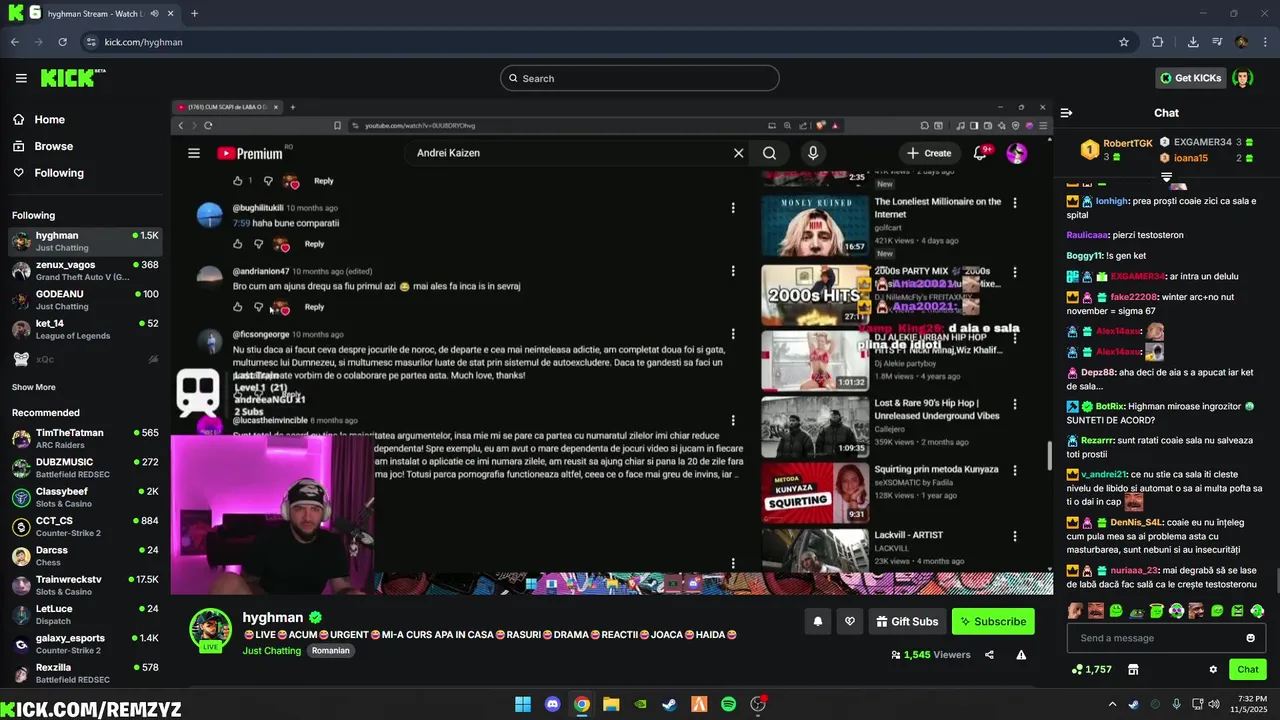Image resolution: width=1280 pixels, height=720 pixels.
Task: Bookmark this page with star icon
Action: (1124, 42)
